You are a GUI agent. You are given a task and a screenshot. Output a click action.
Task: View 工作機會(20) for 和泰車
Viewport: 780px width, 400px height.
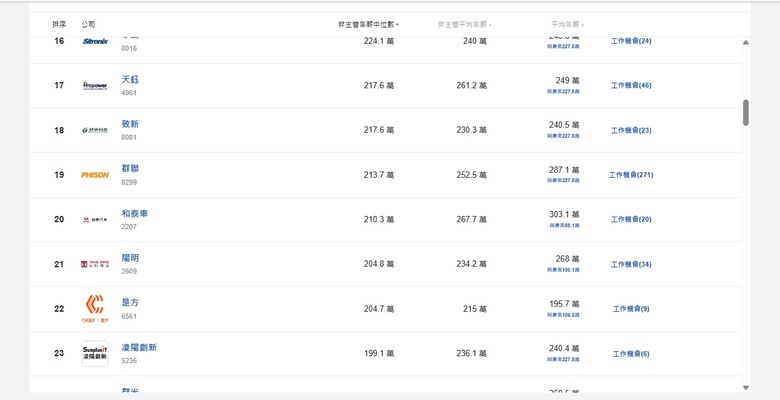[x=631, y=219]
